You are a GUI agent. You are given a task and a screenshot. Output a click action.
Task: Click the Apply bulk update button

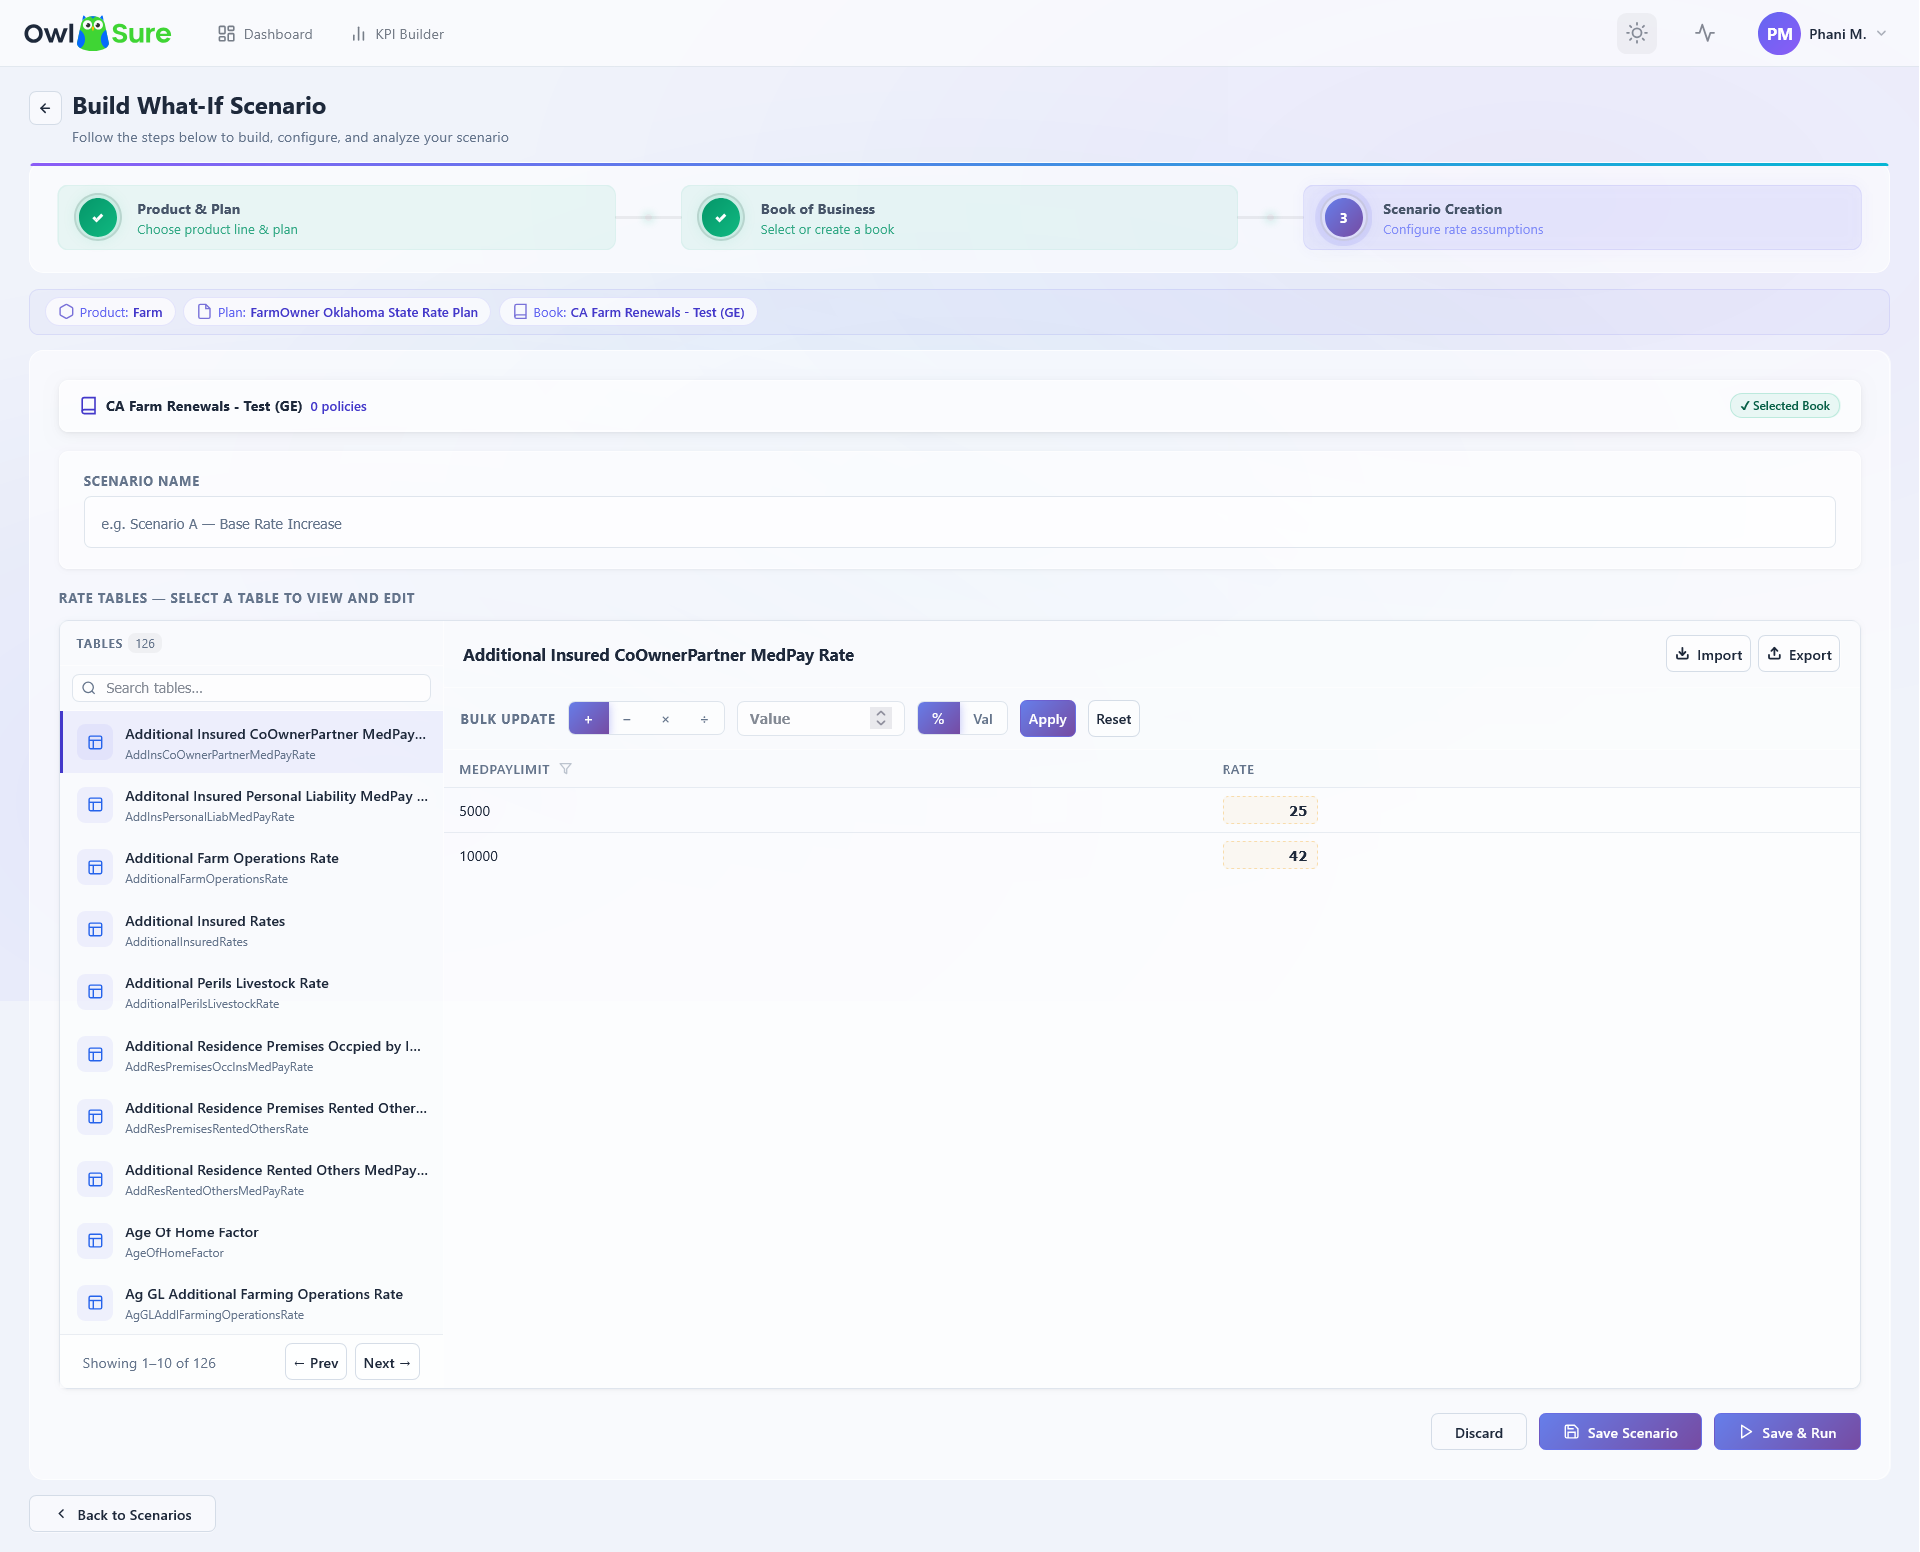coord(1047,719)
